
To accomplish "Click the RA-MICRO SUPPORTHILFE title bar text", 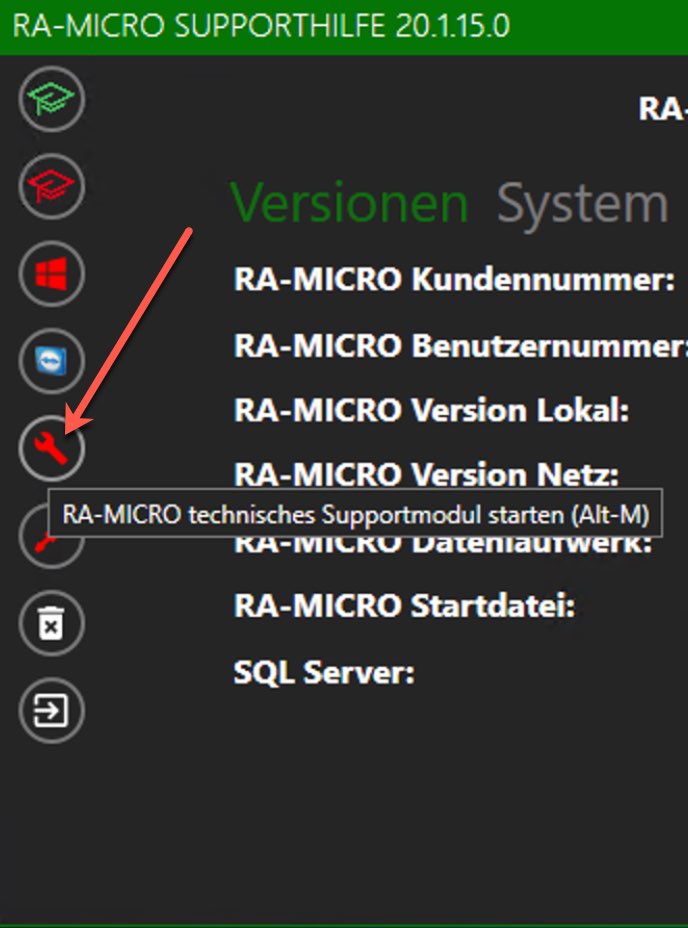I will point(261,26).
